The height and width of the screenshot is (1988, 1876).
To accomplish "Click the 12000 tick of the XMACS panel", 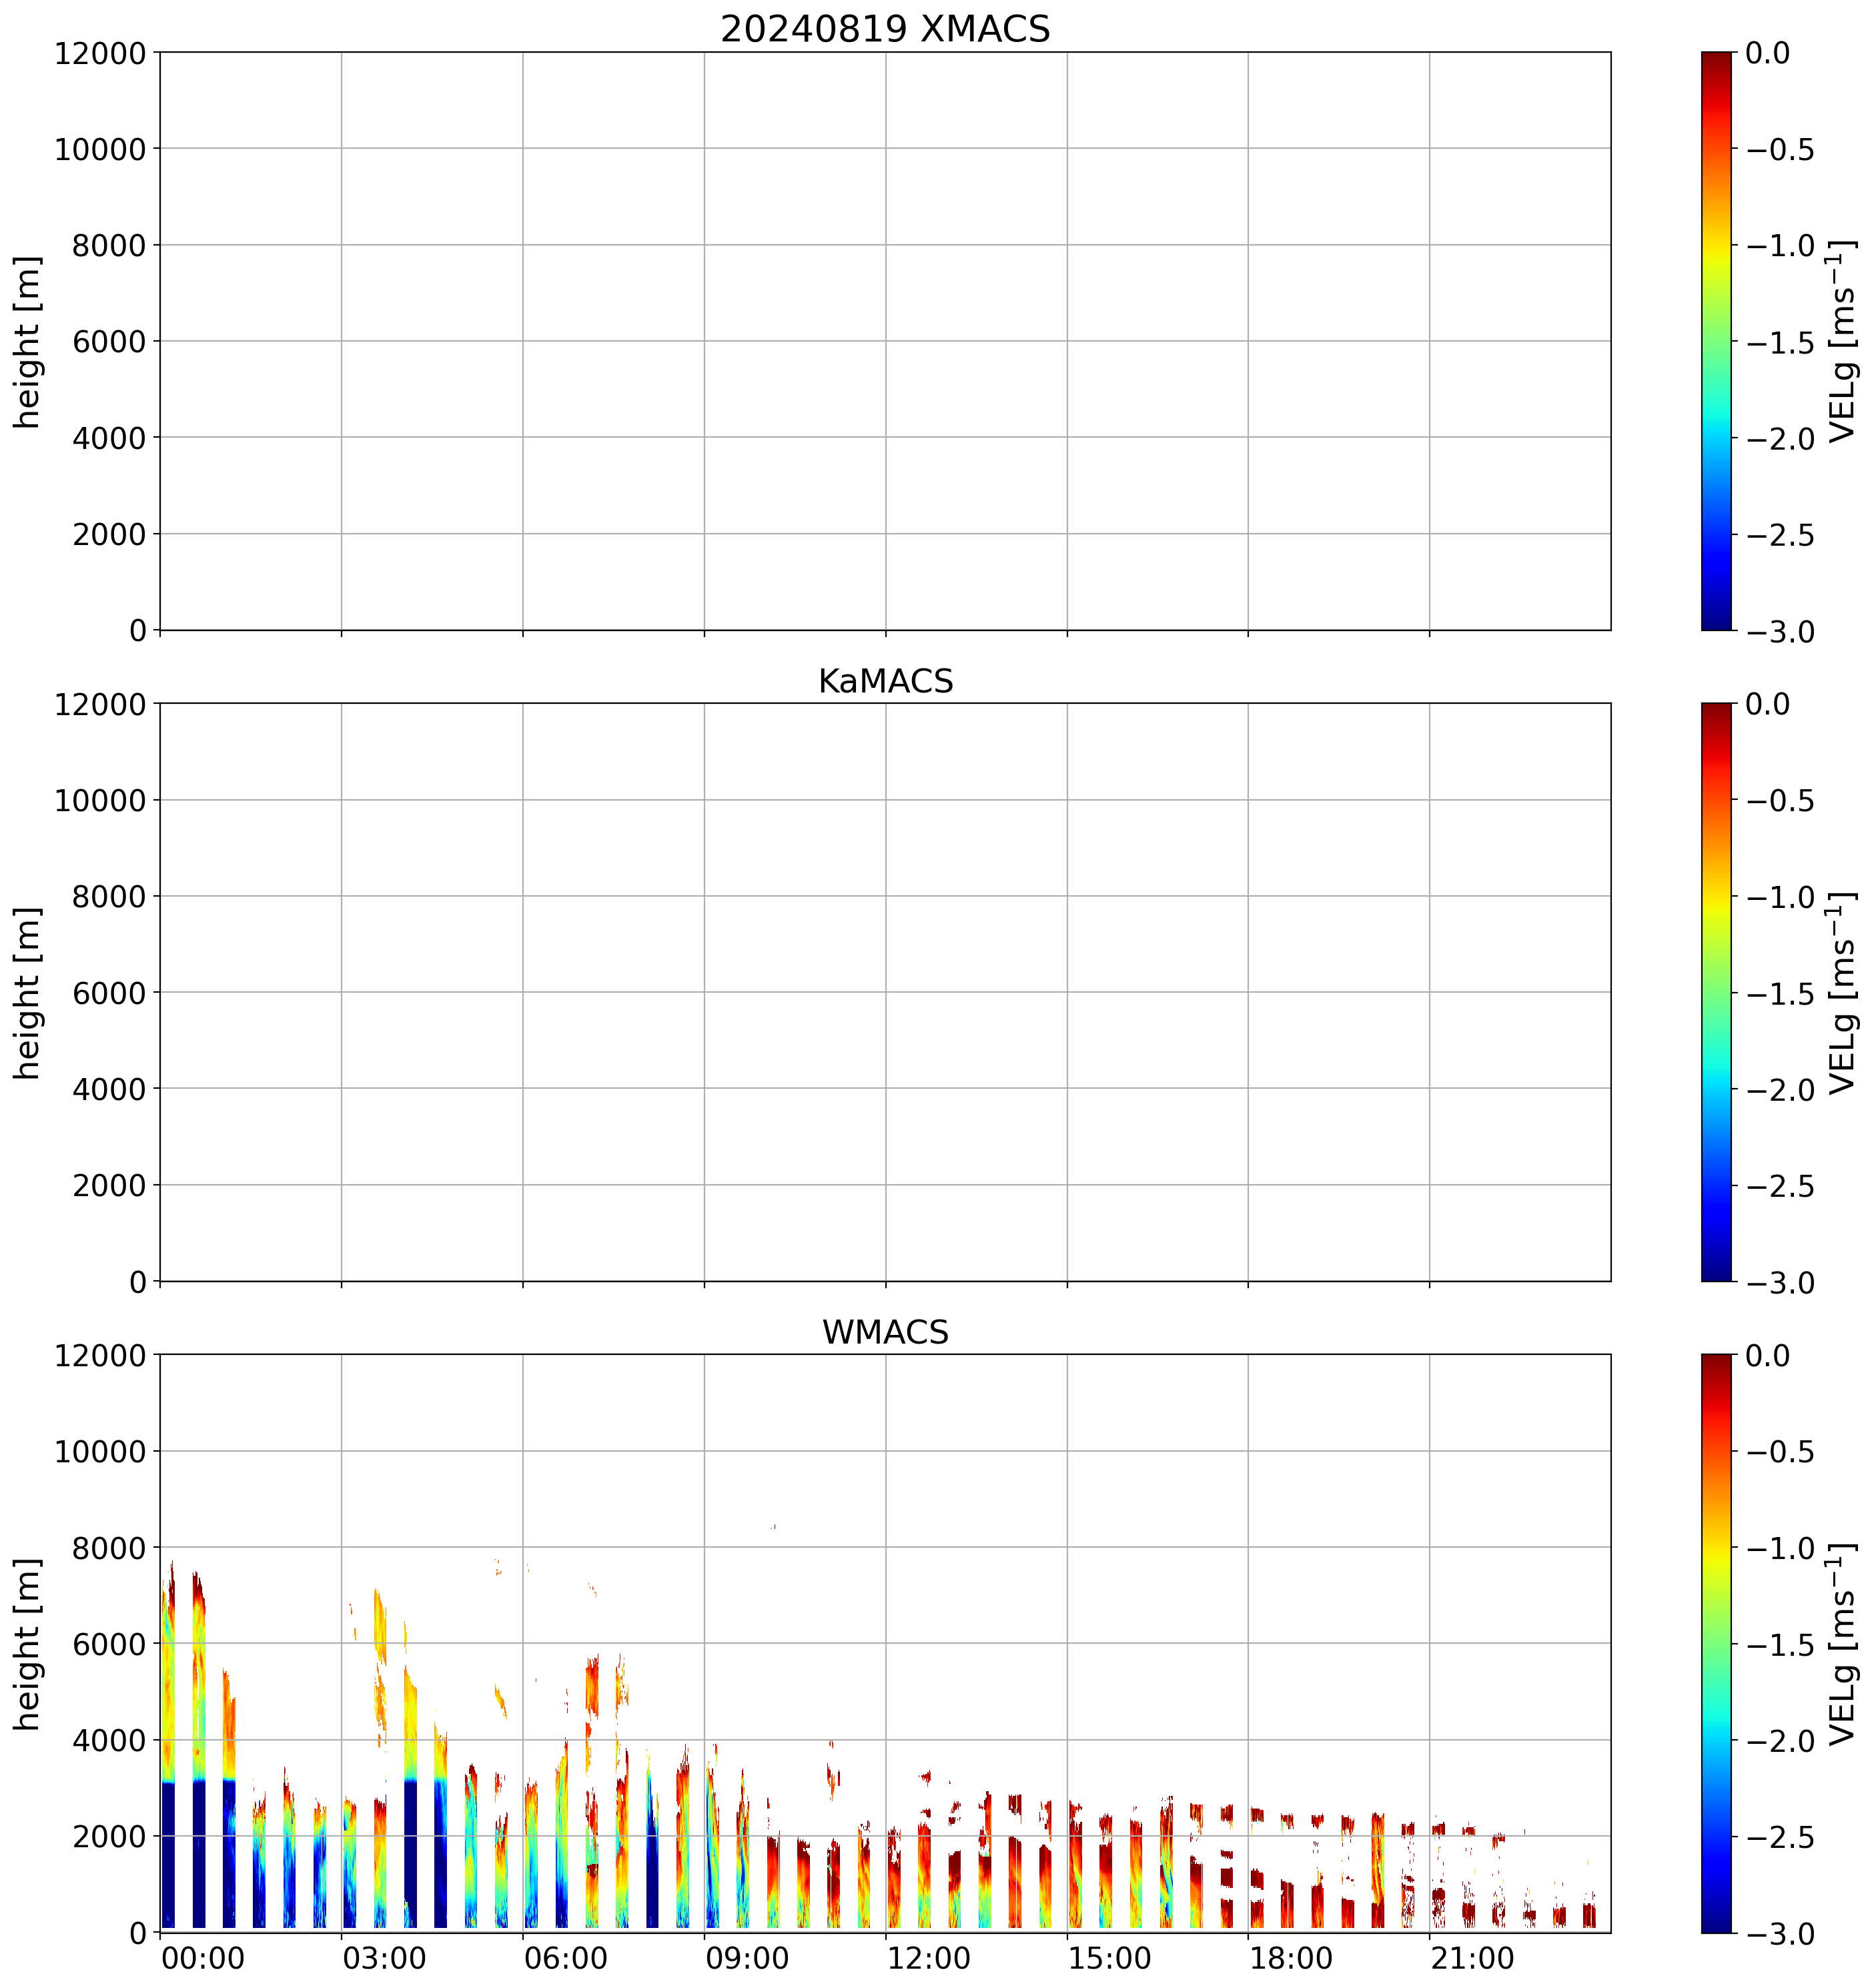I will coord(100,53).
